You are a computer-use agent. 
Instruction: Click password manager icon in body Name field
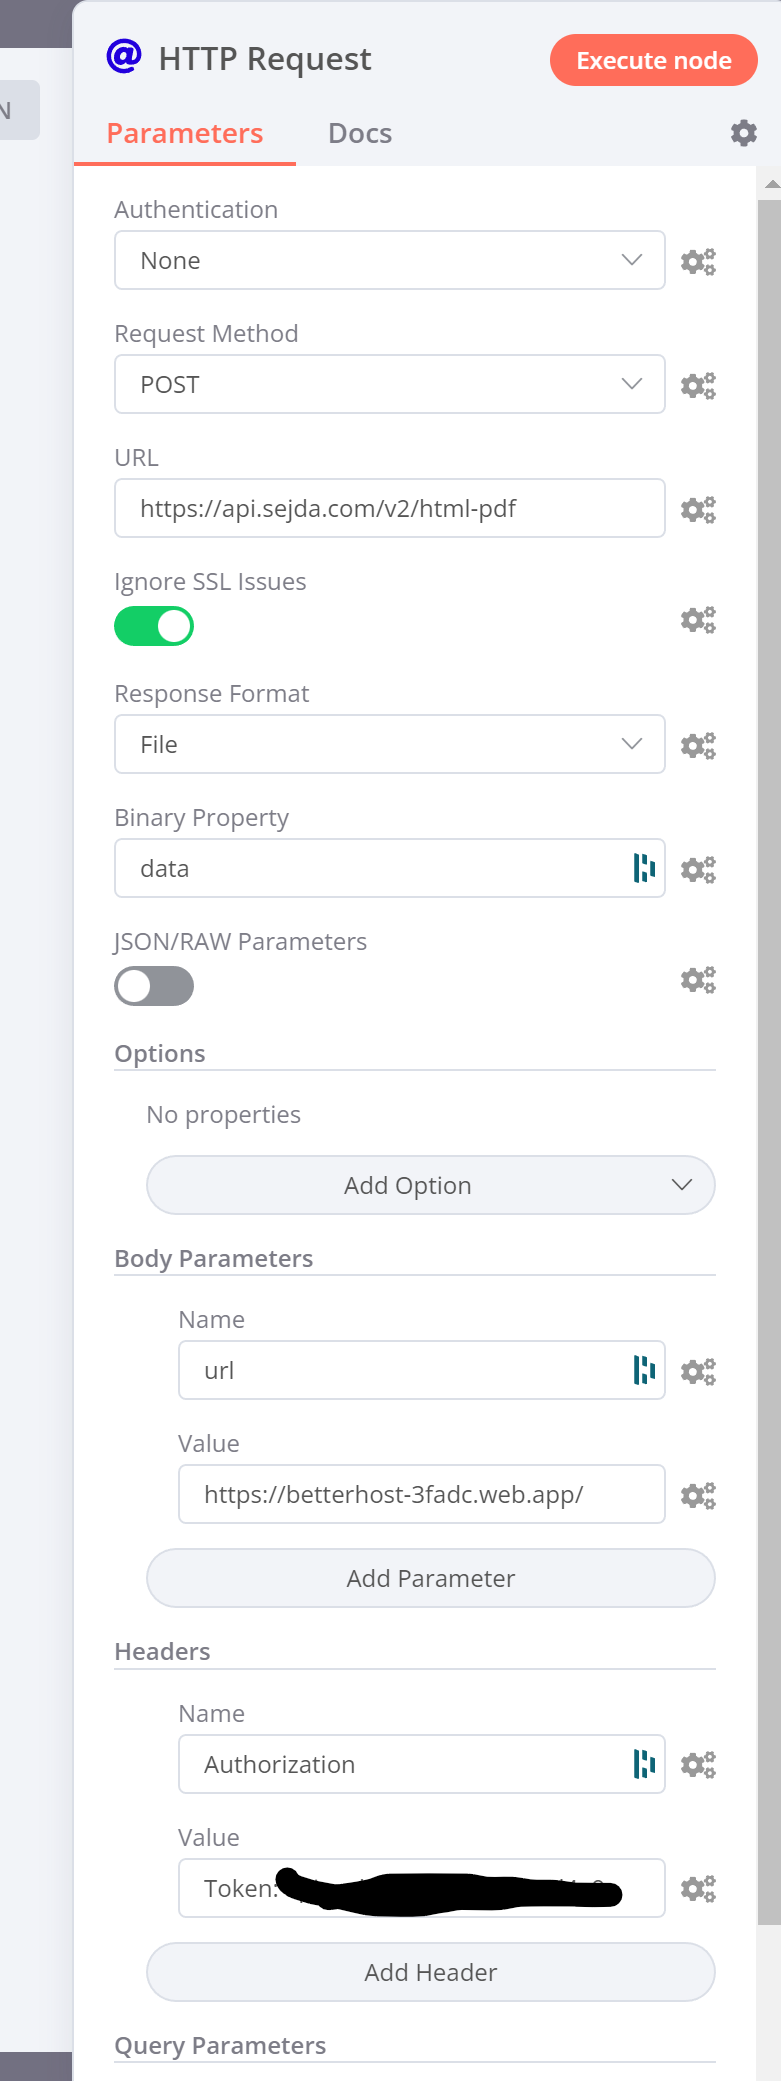pos(644,1370)
